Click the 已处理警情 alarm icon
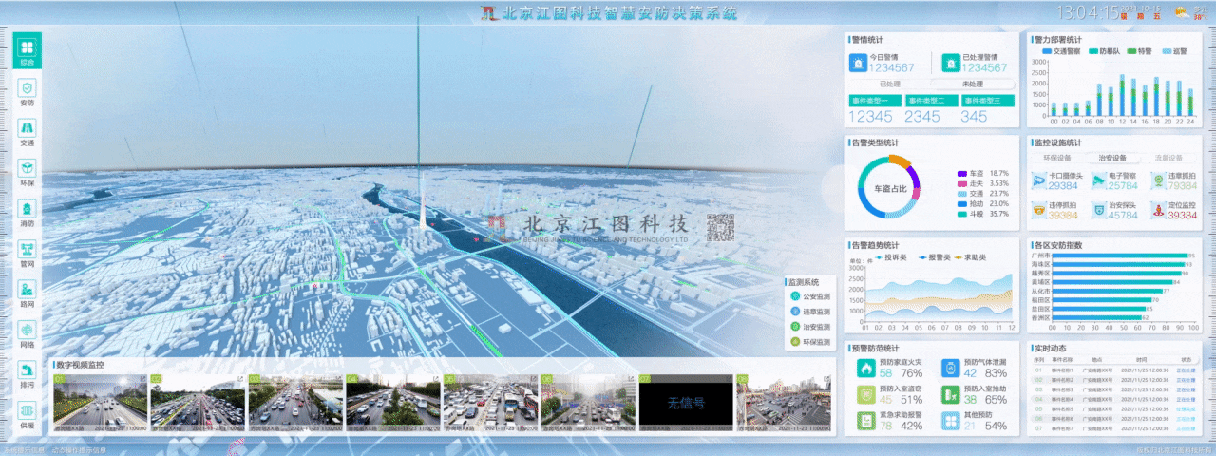Viewport: 1216px width, 456px height. click(951, 63)
